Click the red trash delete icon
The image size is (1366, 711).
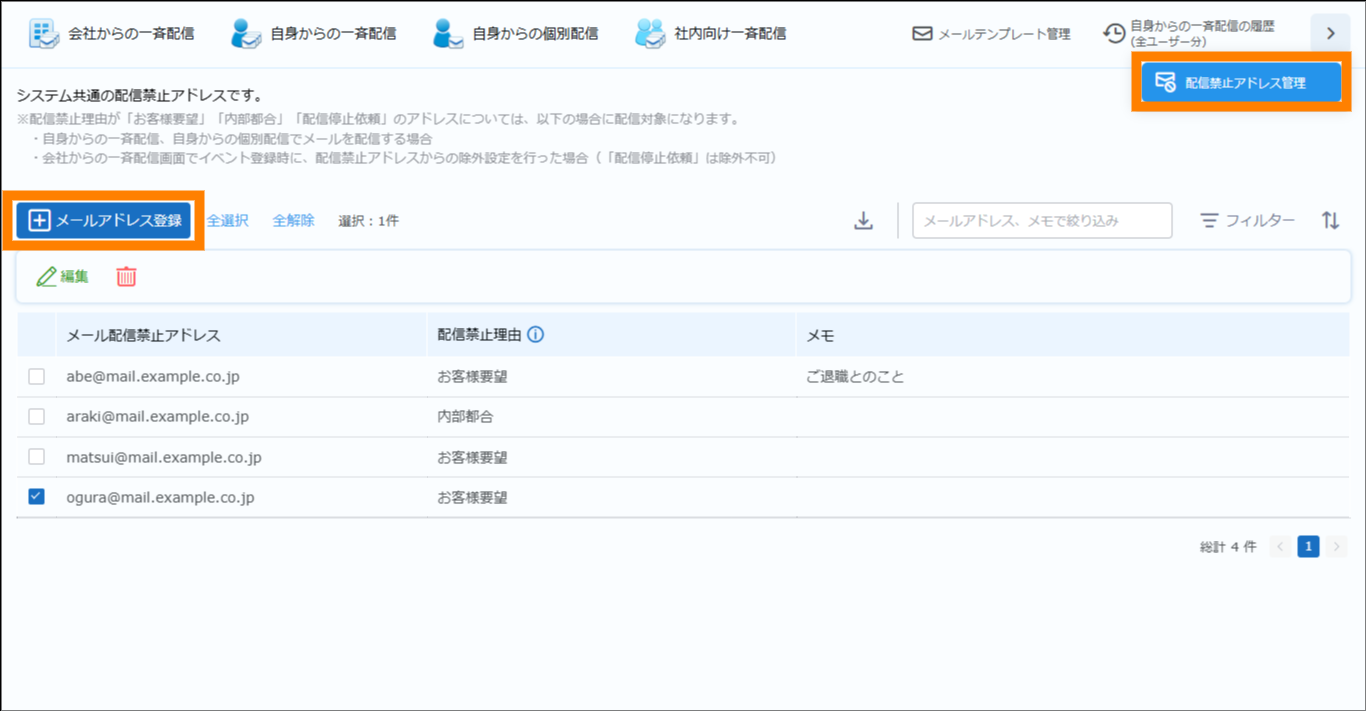126,277
